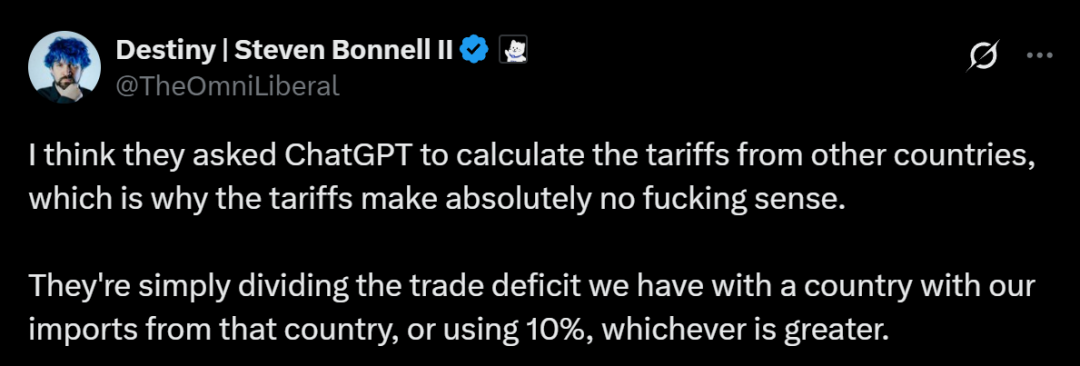Click the paragraph starting "They're simply dividing"

(532, 309)
